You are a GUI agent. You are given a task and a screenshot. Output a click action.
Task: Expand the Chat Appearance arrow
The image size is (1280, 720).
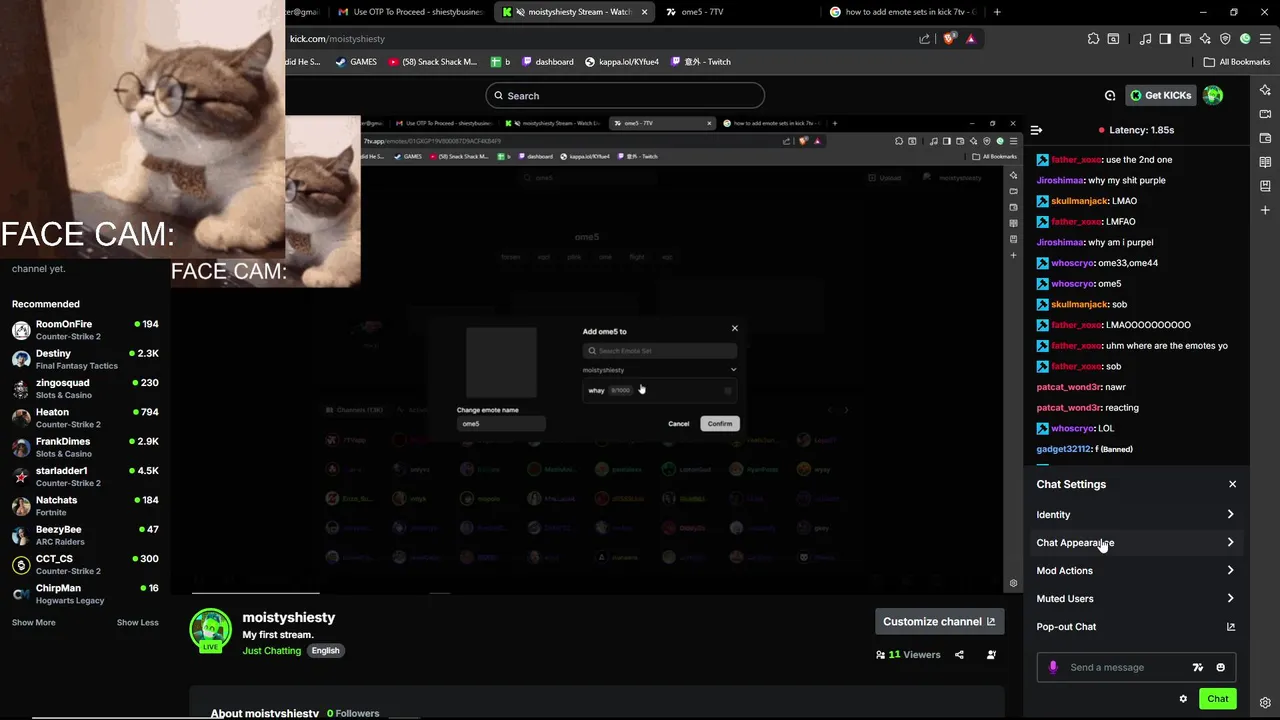click(1230, 543)
